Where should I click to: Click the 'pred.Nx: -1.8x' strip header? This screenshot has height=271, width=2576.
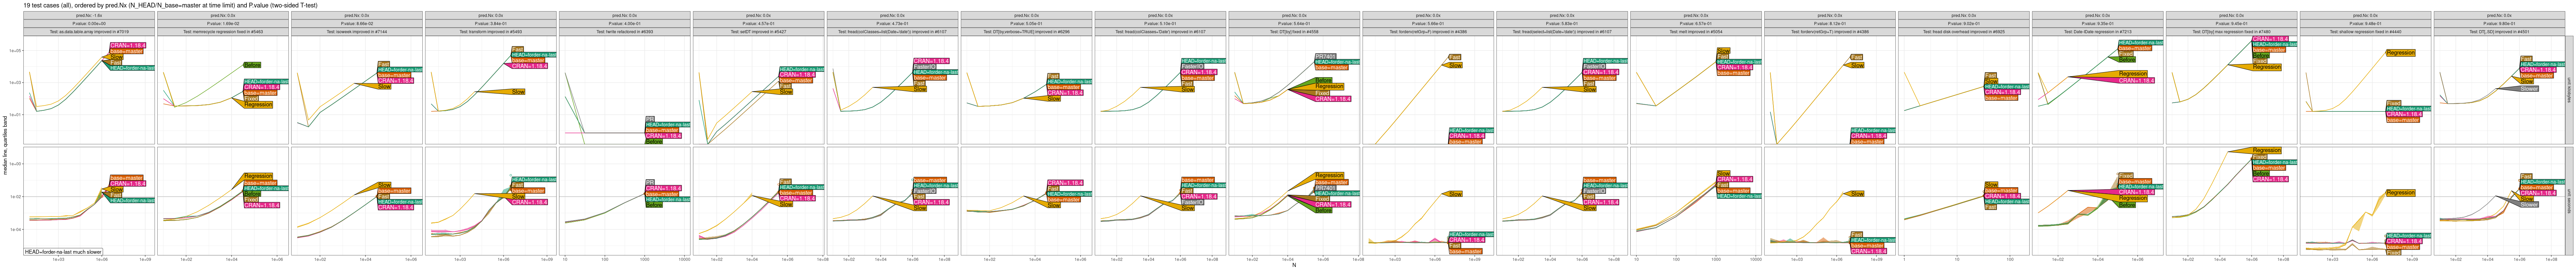pos(89,16)
